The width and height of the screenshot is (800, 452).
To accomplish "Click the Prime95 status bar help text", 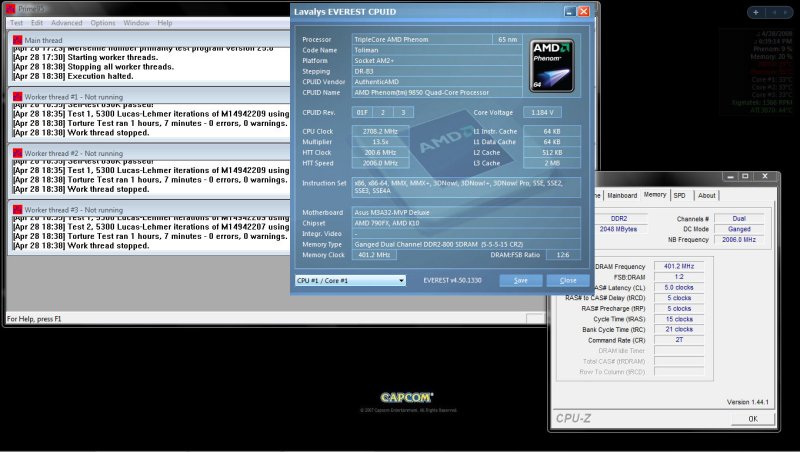I will pos(34,319).
